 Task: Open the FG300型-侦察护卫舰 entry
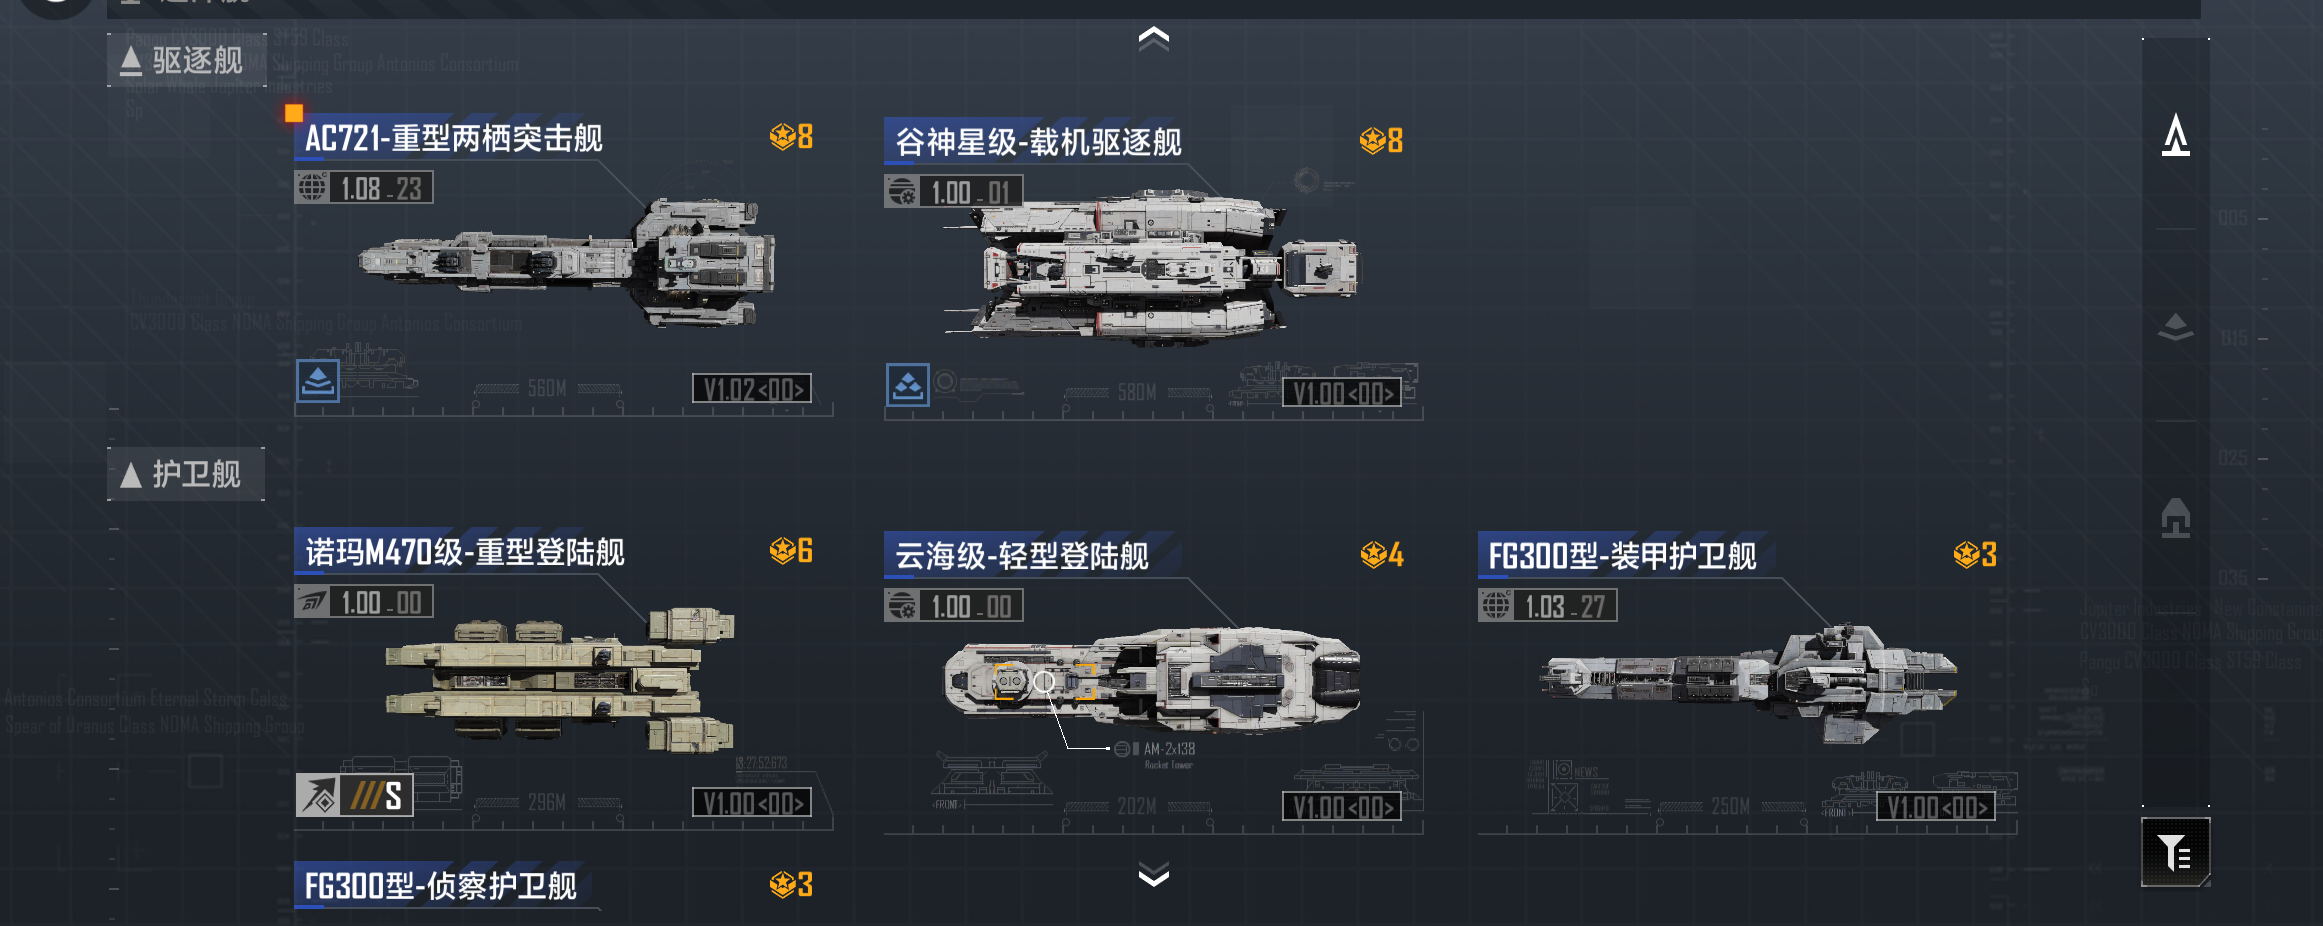pyautogui.click(x=441, y=886)
